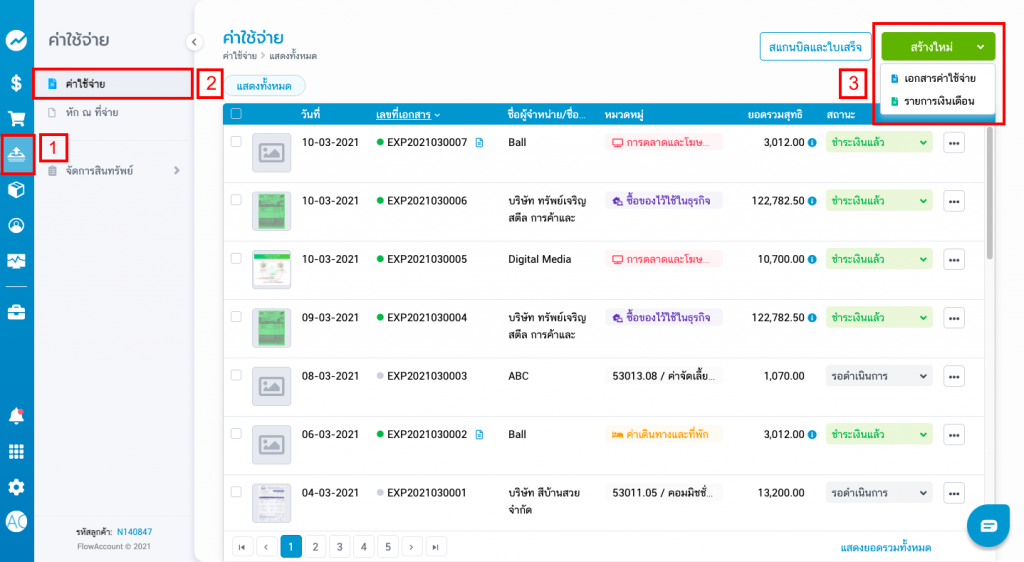Select the expenses tray sidebar icon
The width and height of the screenshot is (1024, 562).
click(x=17, y=153)
